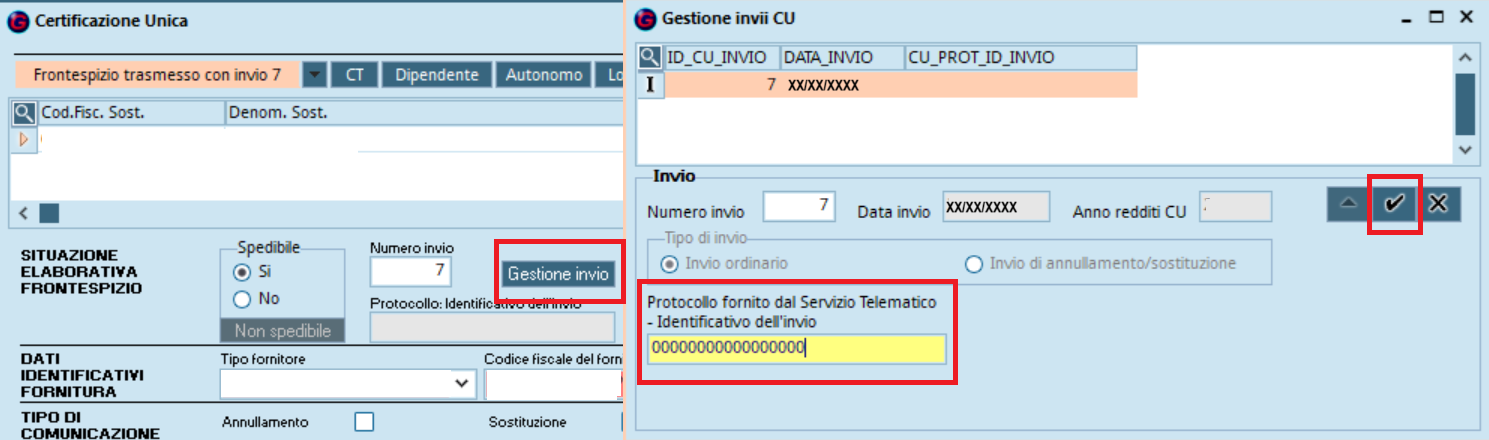Image resolution: width=1489 pixels, height=440 pixels.
Task: Switch to the Autonomo tab
Action: [543, 75]
